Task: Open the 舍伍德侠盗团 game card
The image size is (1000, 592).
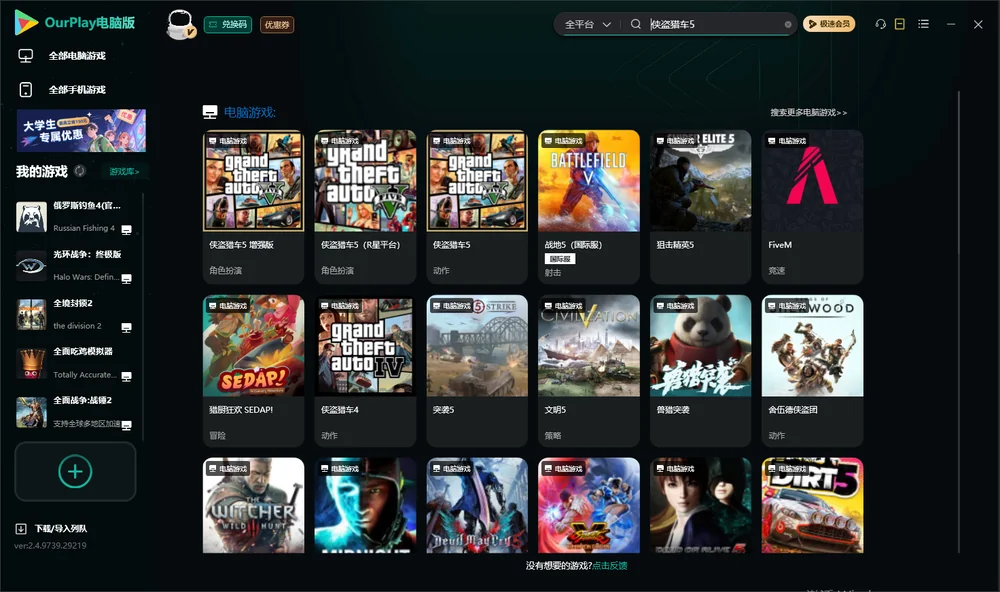Action: [x=812, y=371]
